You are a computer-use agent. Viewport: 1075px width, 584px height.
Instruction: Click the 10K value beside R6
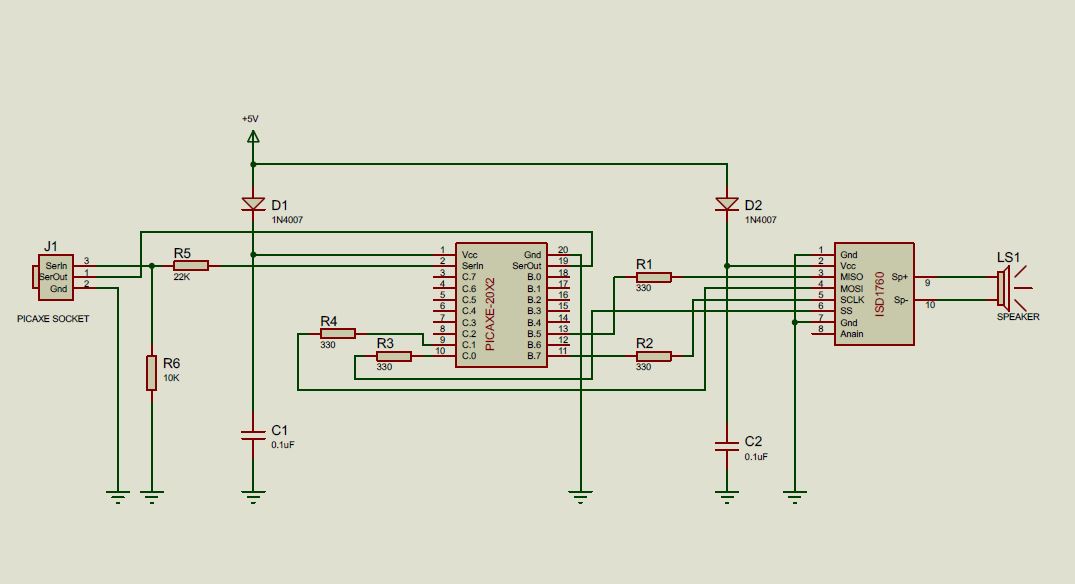pos(171,378)
